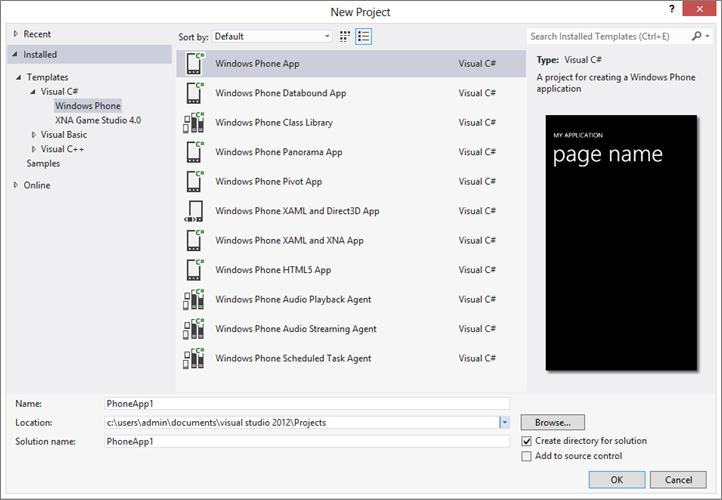Click the XAML and Direct3D App icon

(x=194, y=211)
